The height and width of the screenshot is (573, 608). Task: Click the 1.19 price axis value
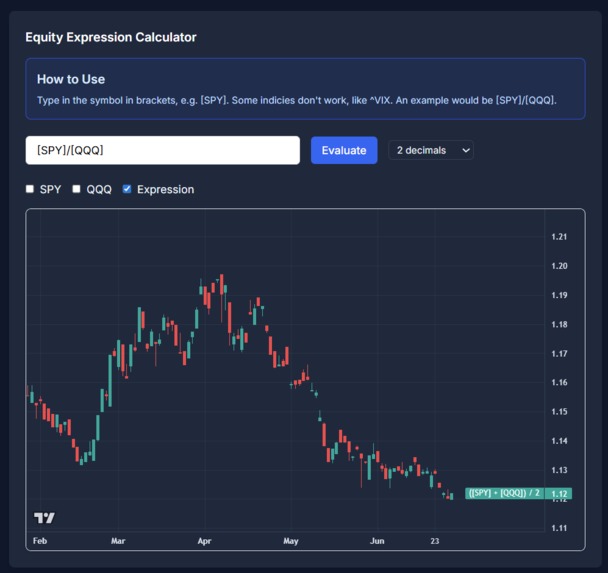point(559,295)
